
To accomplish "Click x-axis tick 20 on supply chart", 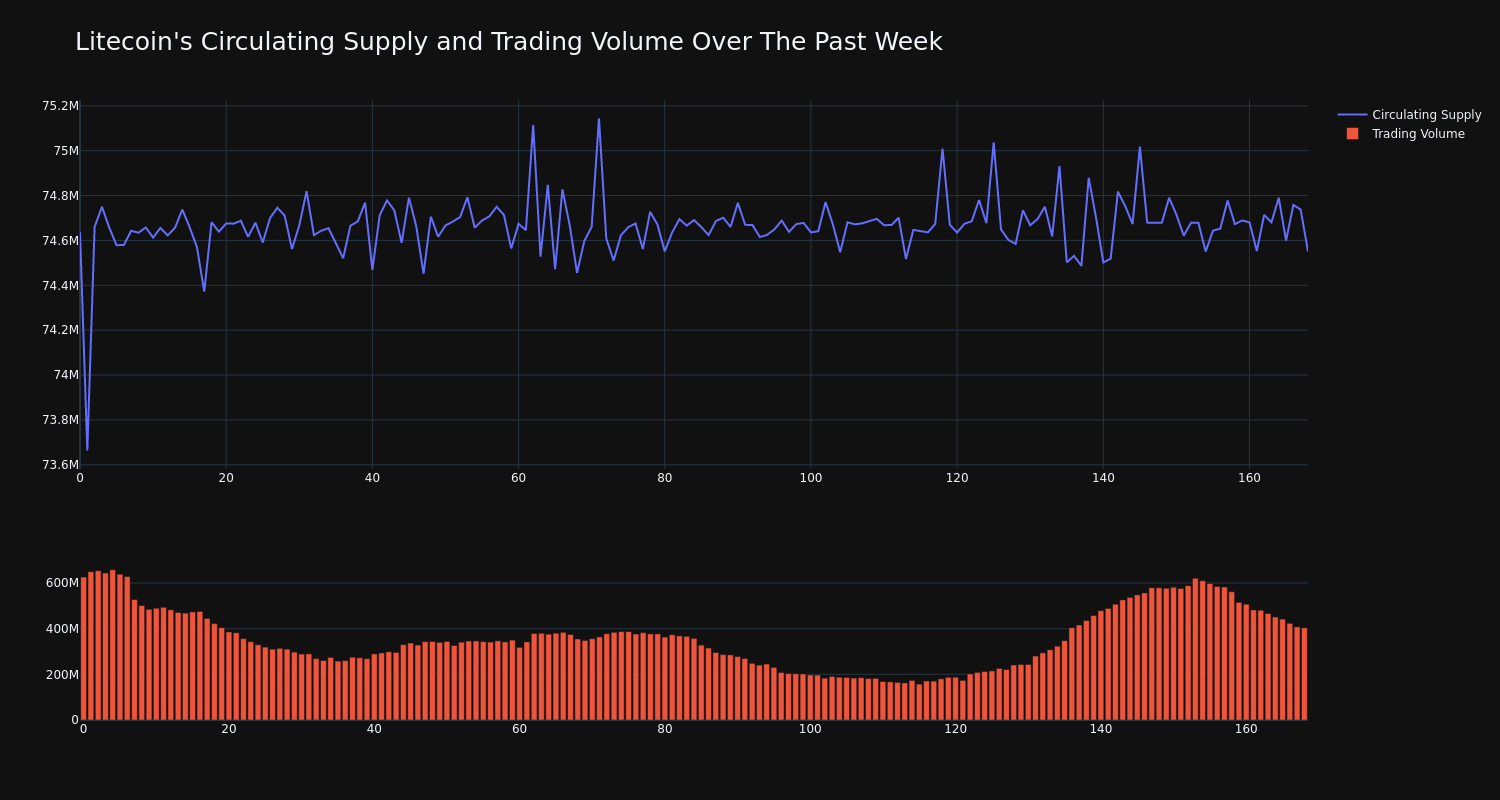I will [x=226, y=478].
